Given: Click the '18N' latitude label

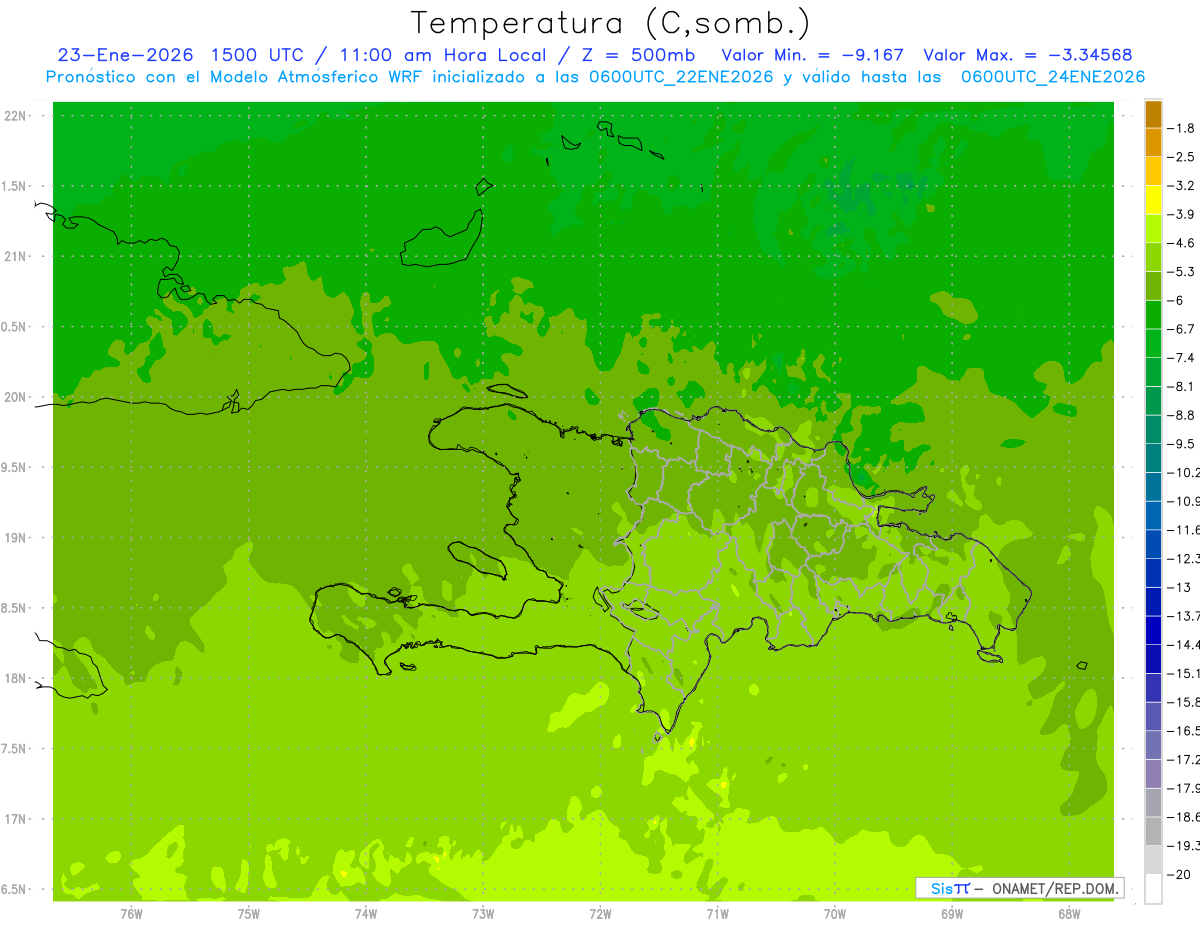Looking at the screenshot, I should (15, 678).
